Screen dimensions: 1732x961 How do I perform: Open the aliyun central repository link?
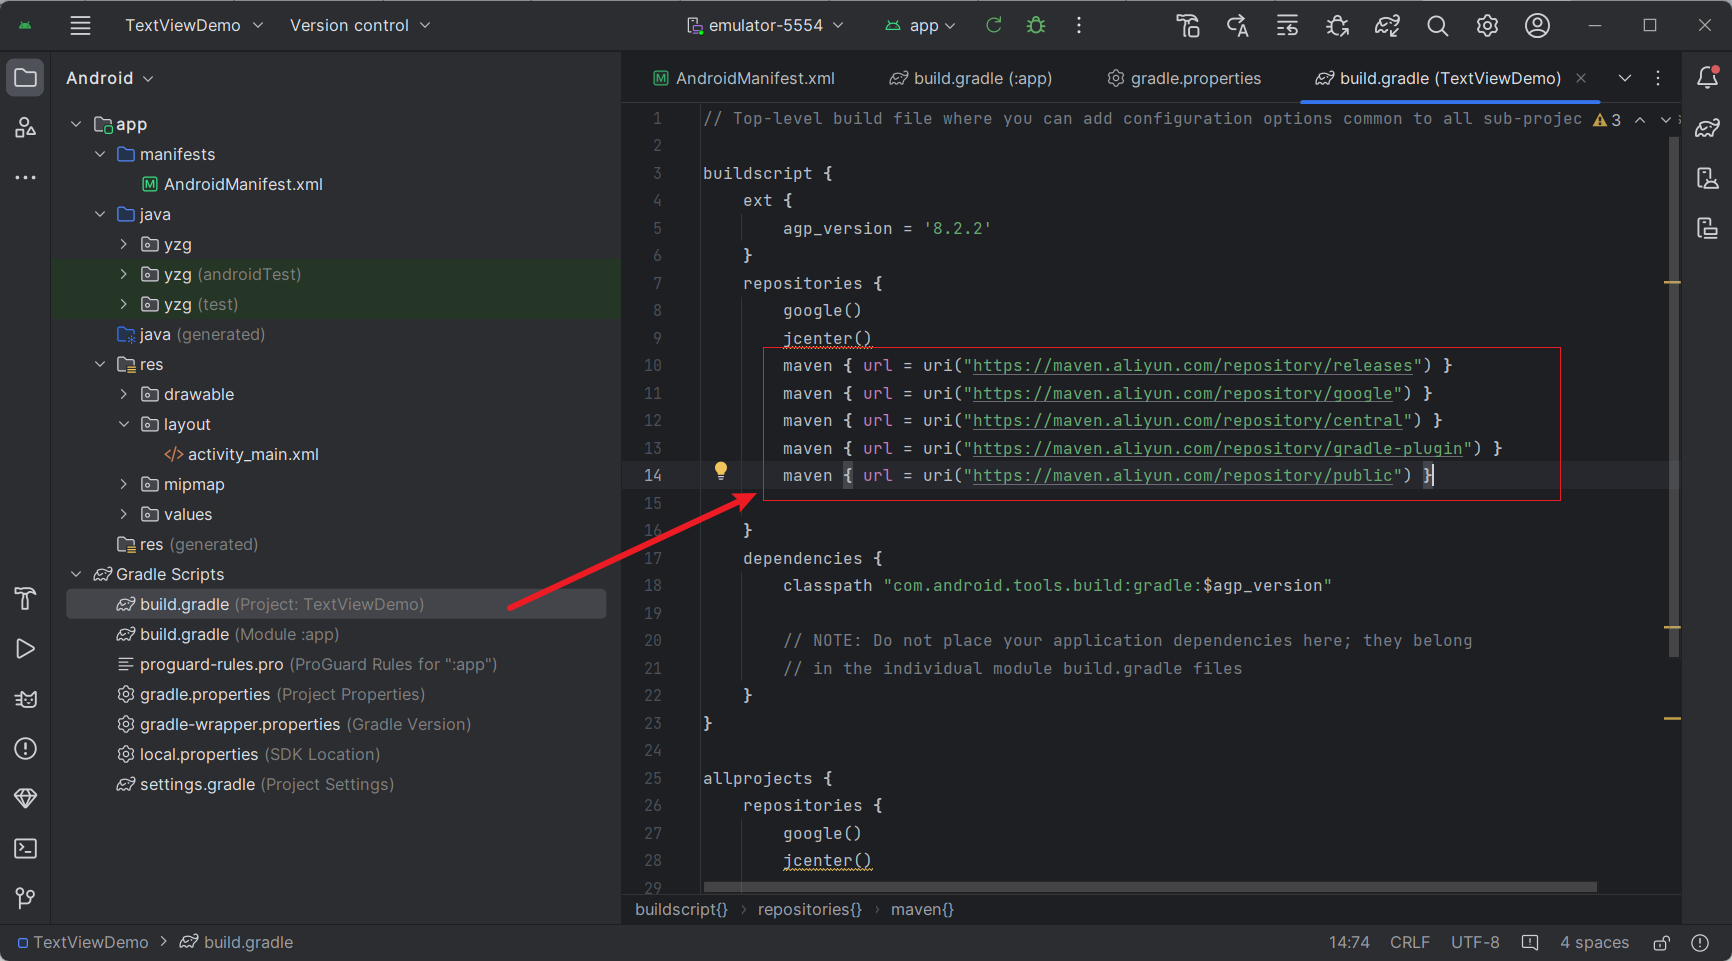[x=1187, y=421]
